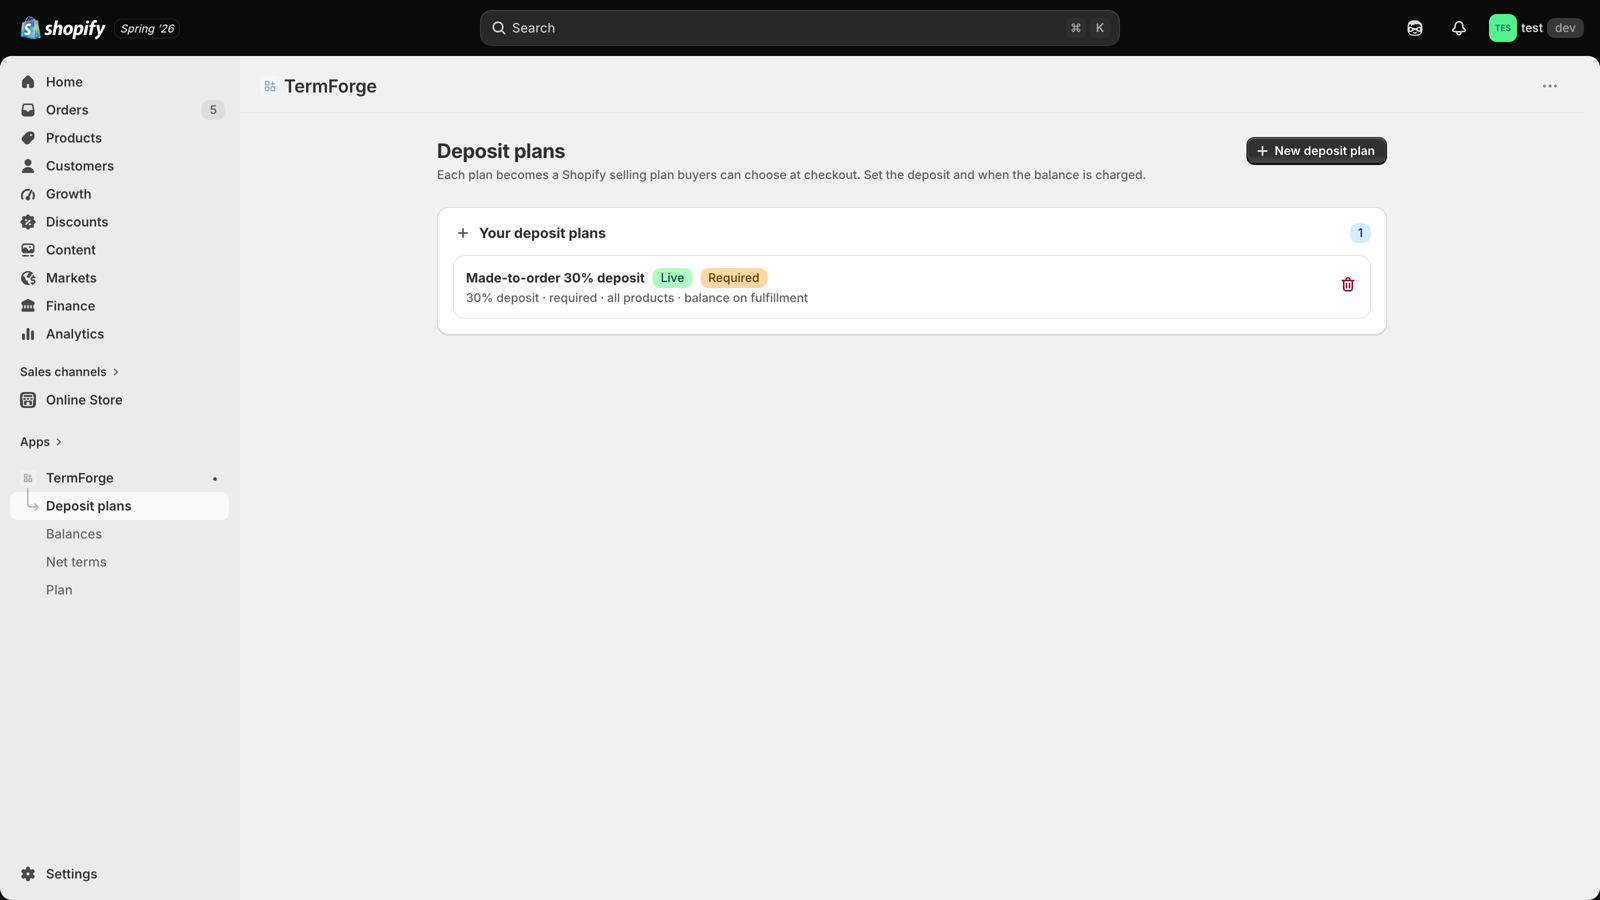
Task: Open the notifications bell
Action: [x=1458, y=28]
